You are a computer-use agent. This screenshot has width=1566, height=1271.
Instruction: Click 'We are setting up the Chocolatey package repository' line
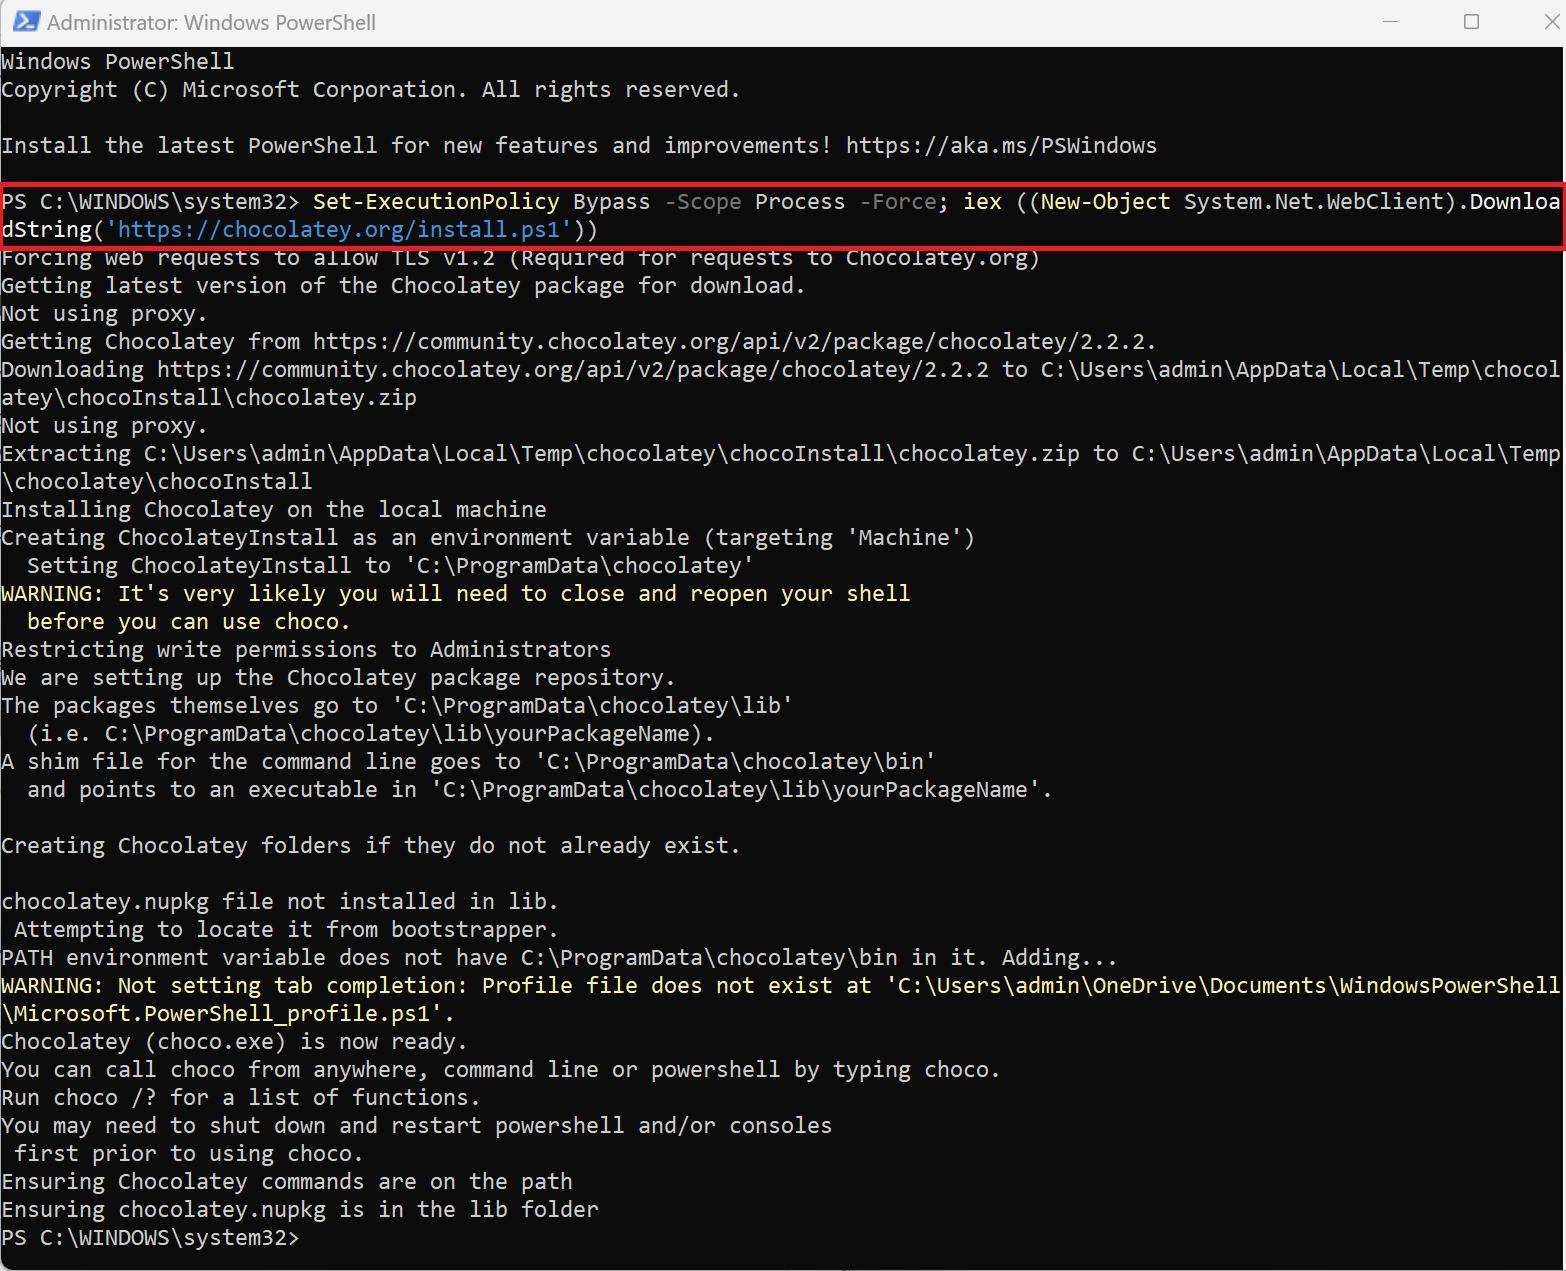click(339, 678)
